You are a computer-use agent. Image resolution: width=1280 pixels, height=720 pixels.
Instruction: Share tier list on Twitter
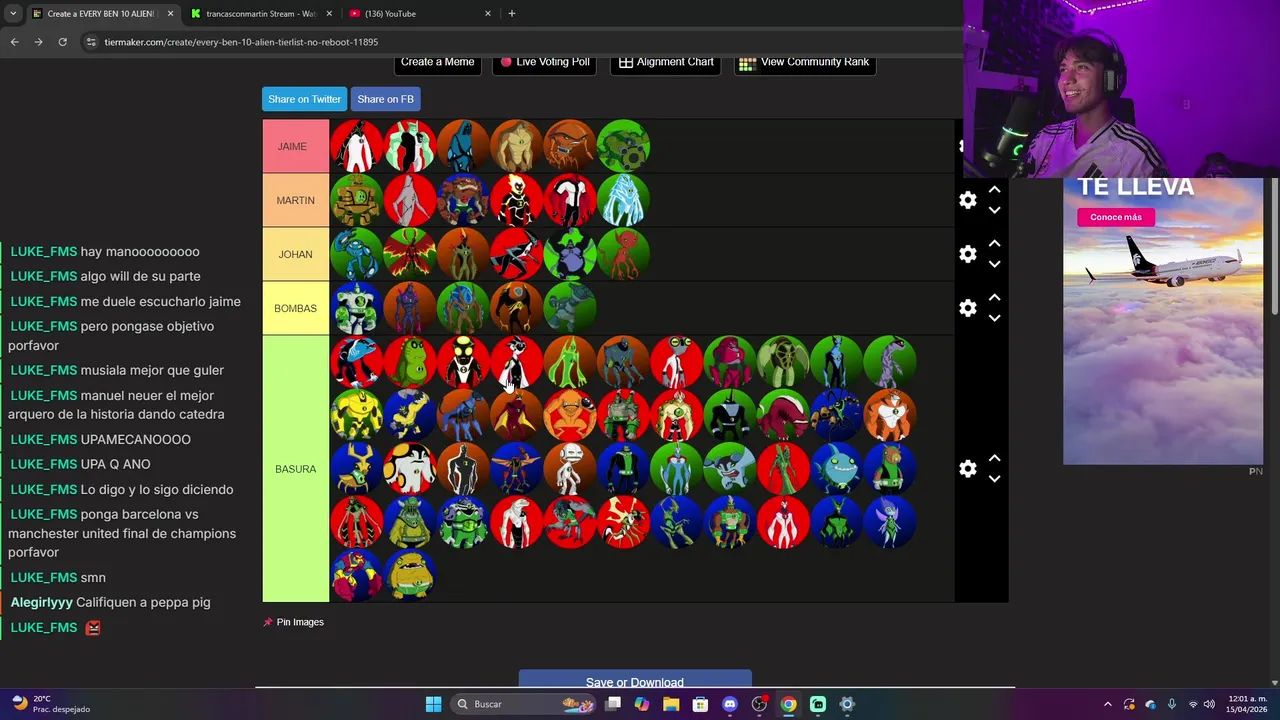304,99
